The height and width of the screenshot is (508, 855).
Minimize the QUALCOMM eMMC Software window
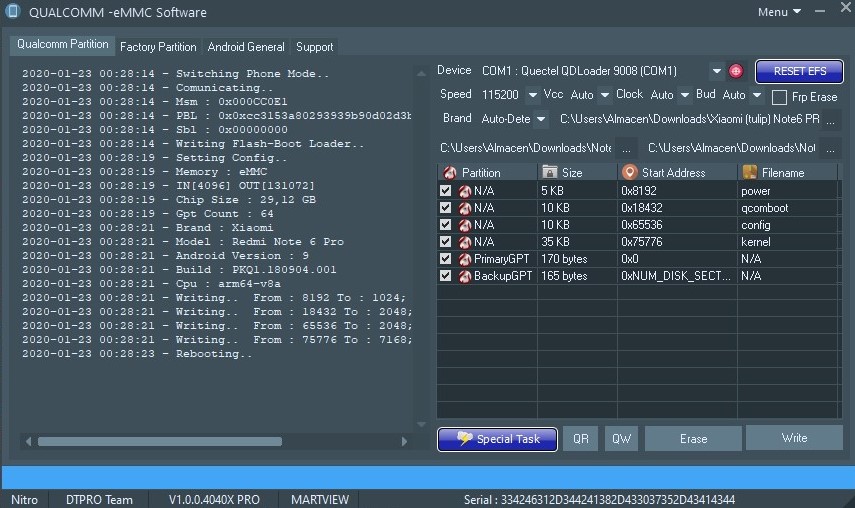pos(820,11)
